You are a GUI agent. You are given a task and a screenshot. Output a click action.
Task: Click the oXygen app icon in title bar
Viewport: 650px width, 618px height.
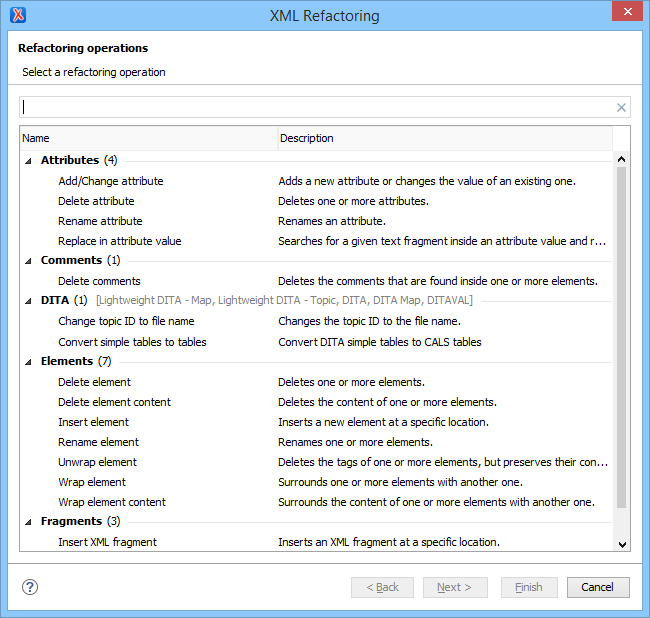[x=17, y=14]
